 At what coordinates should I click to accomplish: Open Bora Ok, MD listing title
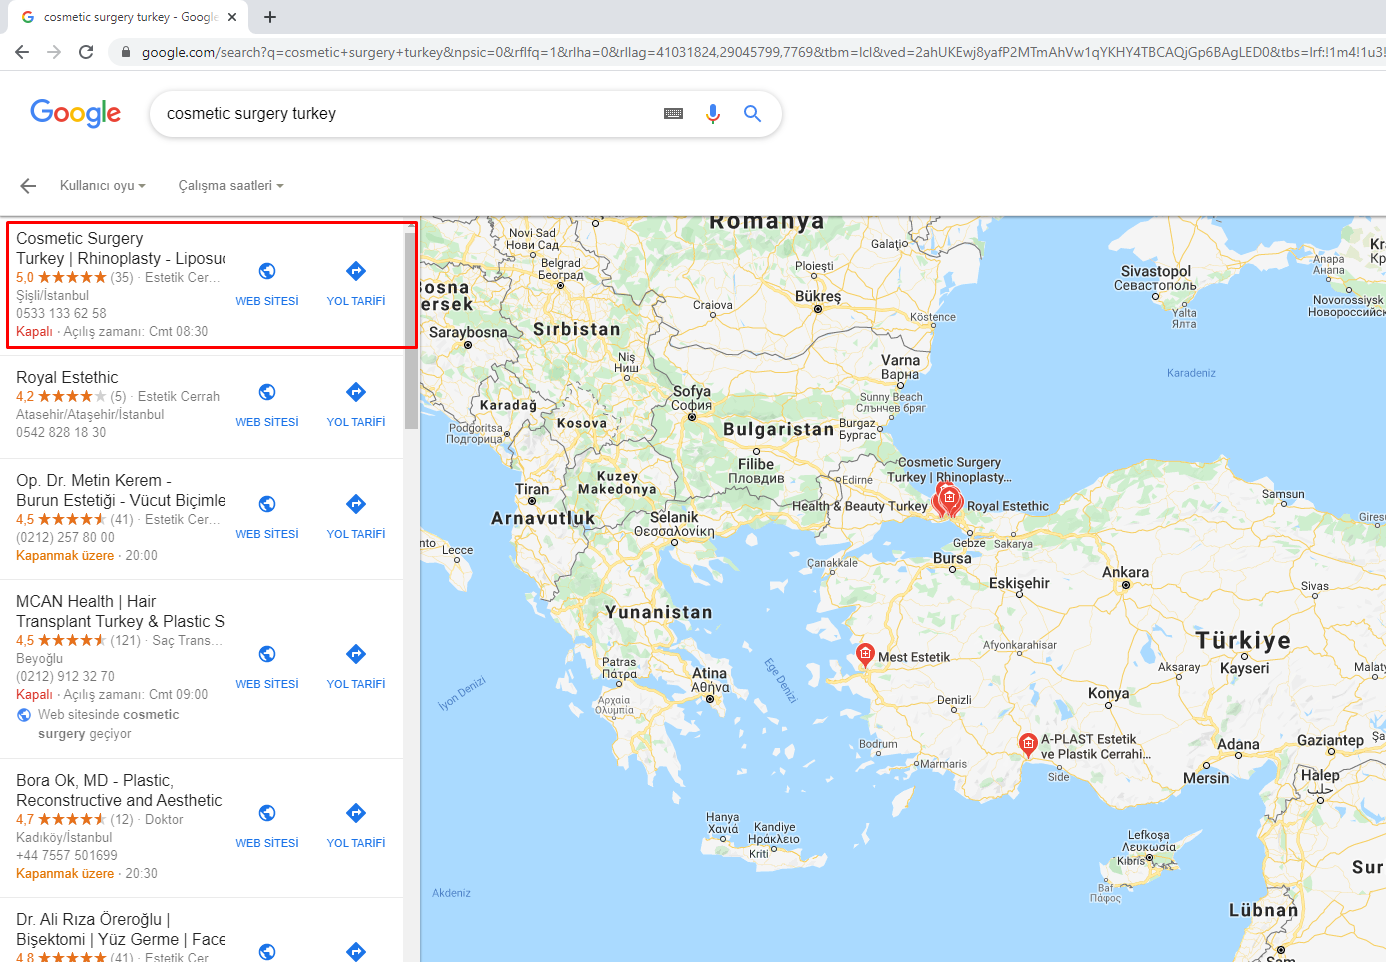[119, 790]
